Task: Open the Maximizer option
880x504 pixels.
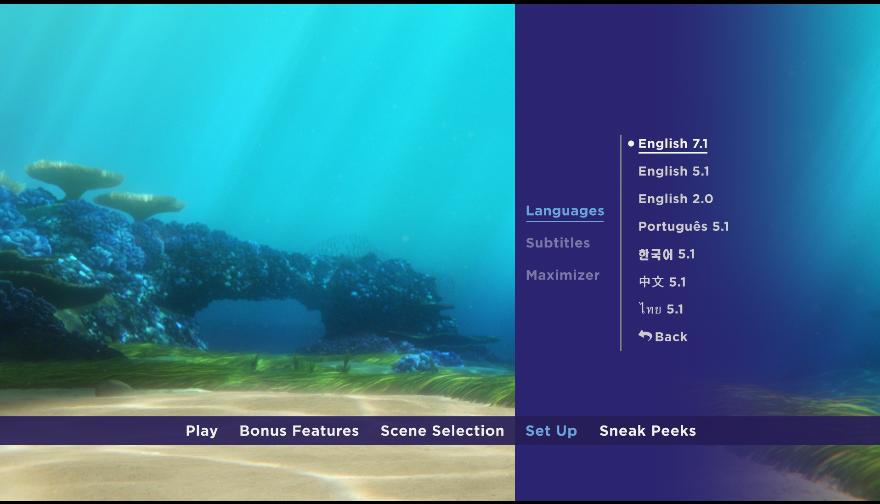Action: tap(562, 275)
